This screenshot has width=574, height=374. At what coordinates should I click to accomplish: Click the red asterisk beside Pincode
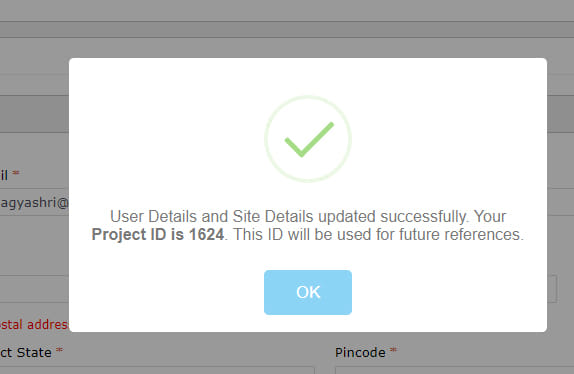393,350
